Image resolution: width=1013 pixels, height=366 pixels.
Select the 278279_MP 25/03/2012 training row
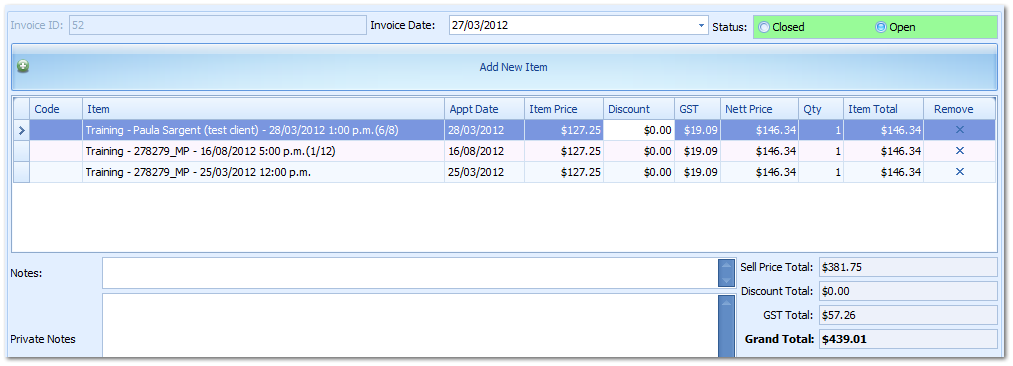[505, 172]
